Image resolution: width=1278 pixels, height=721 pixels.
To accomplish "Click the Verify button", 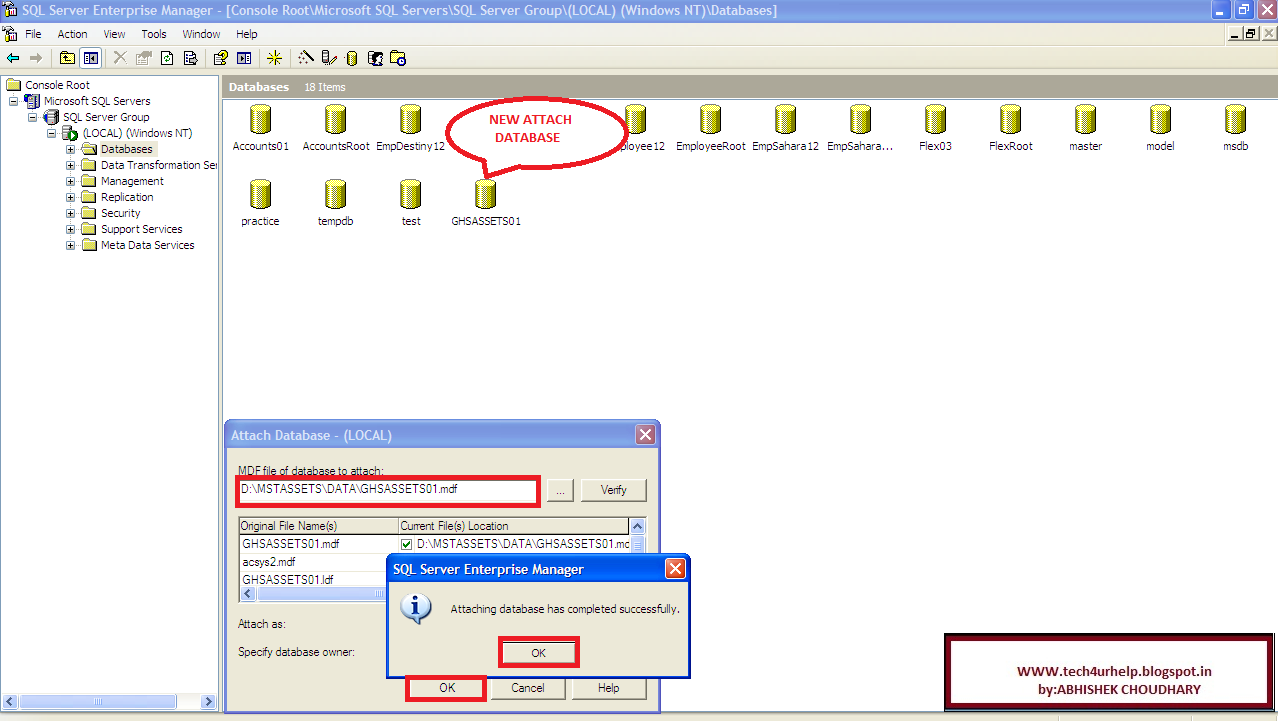I will (614, 490).
